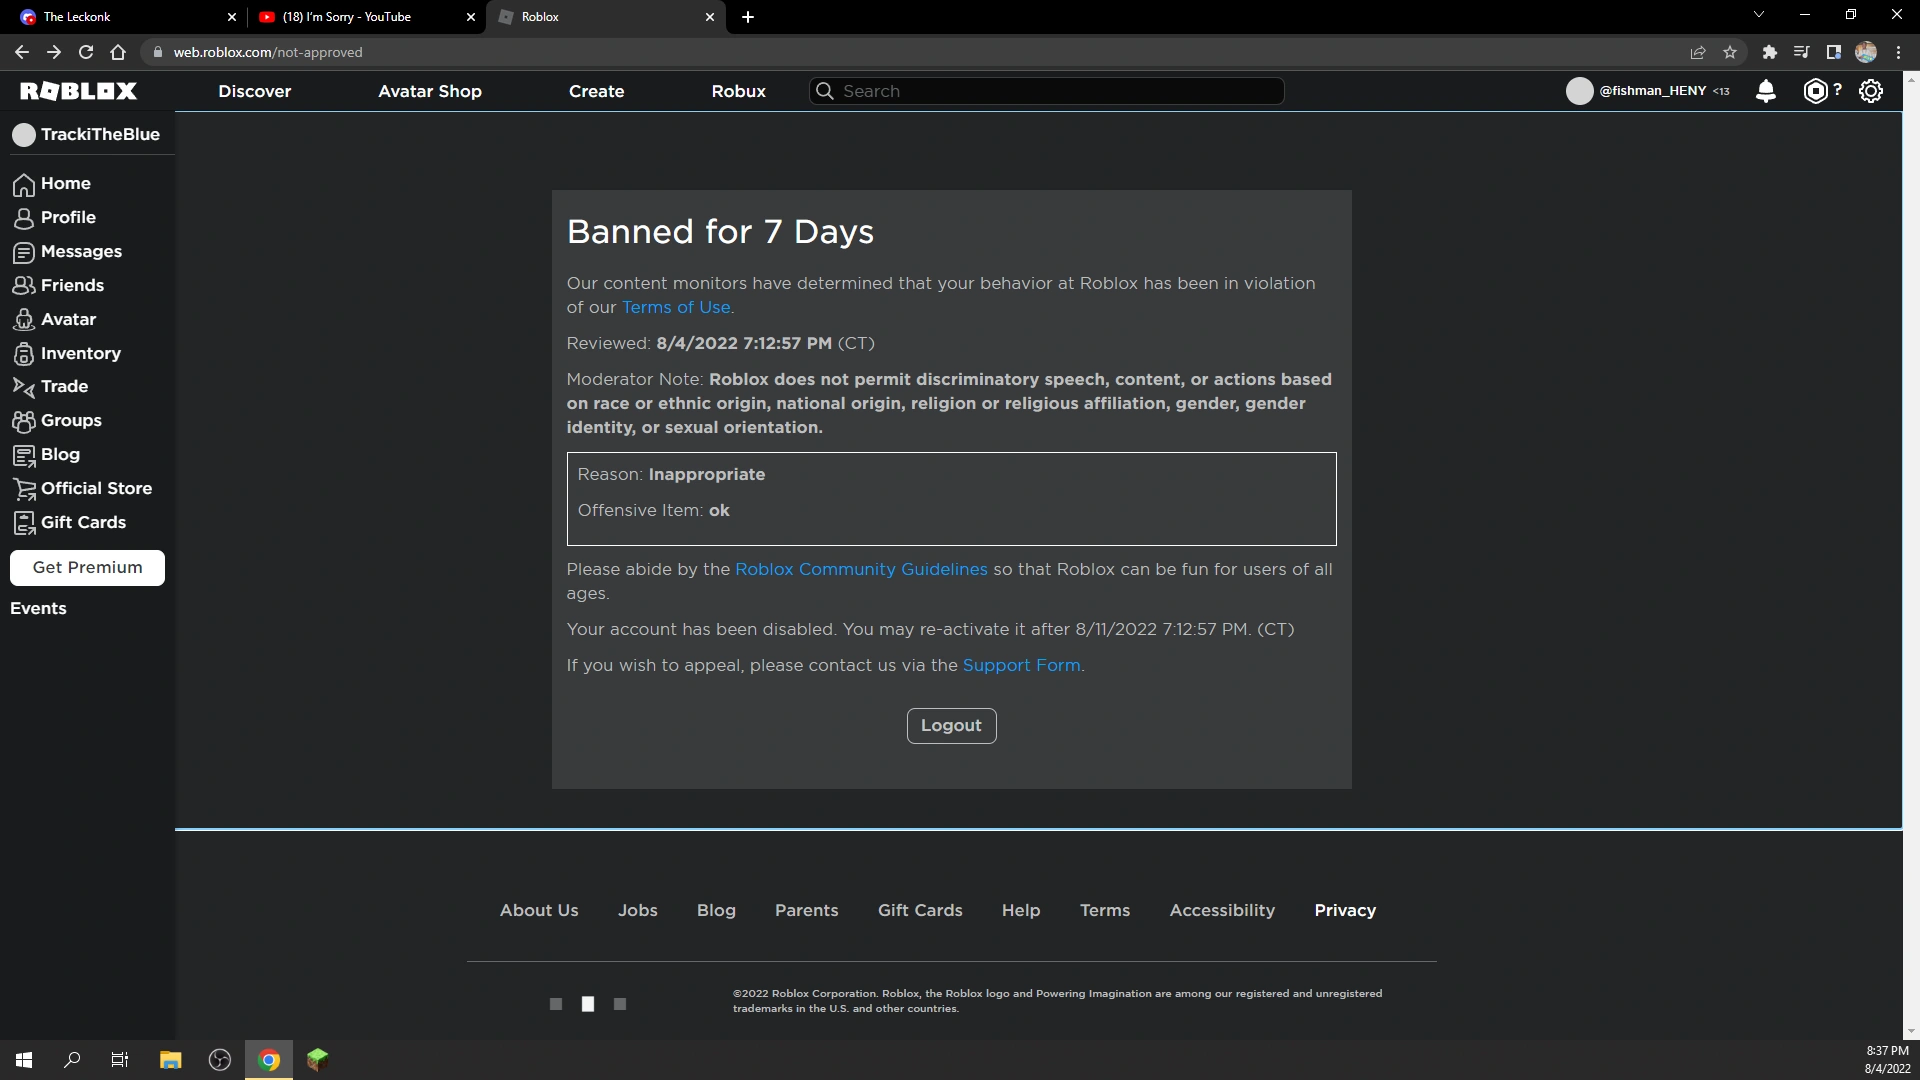Screen dimensions: 1920x1080
Task: Open Groups from the sidebar
Action: tap(71, 421)
